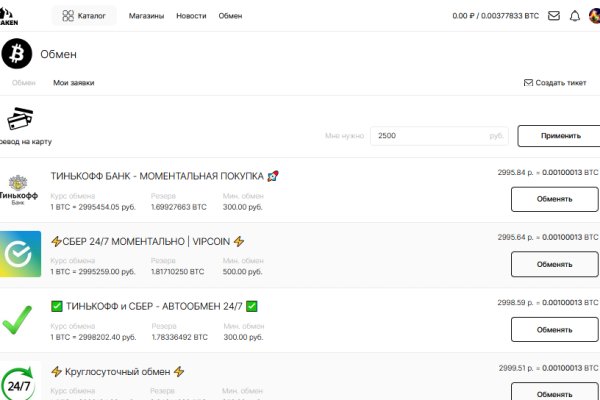Switch to the Мои заявки tab

(74, 83)
